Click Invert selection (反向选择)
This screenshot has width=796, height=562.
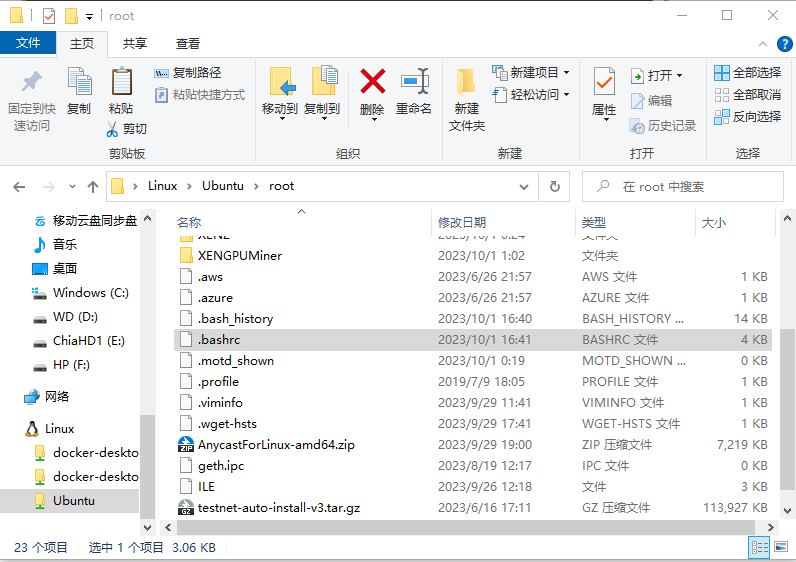747,117
